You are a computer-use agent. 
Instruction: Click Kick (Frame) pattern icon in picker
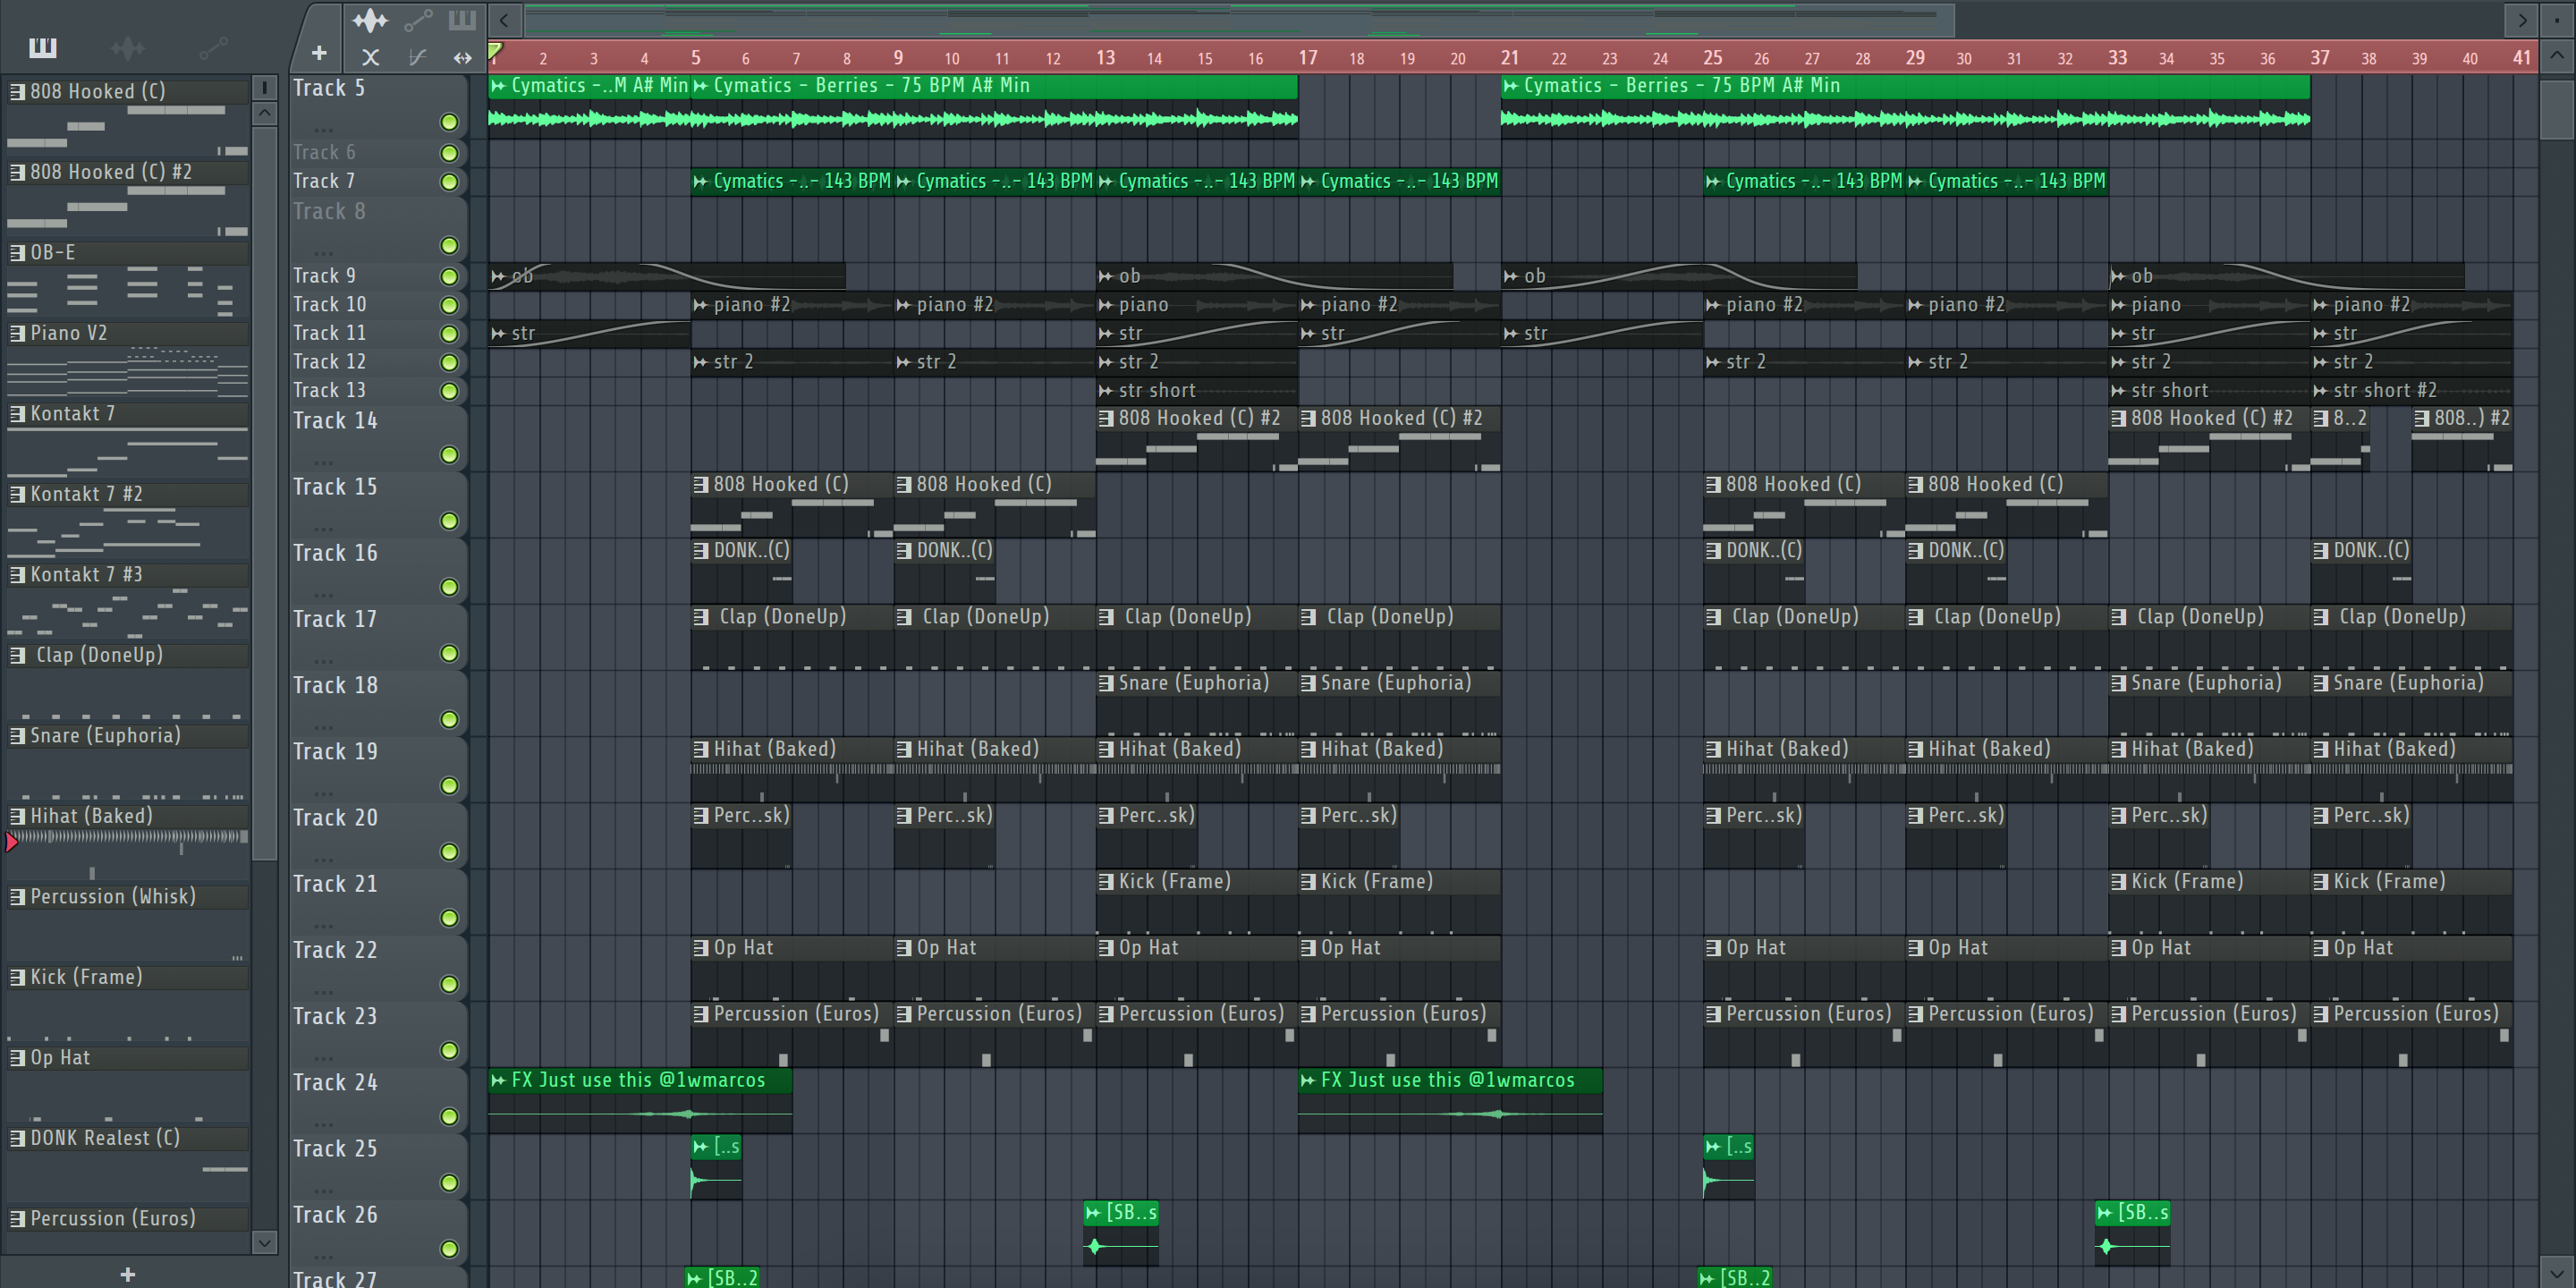(x=17, y=977)
